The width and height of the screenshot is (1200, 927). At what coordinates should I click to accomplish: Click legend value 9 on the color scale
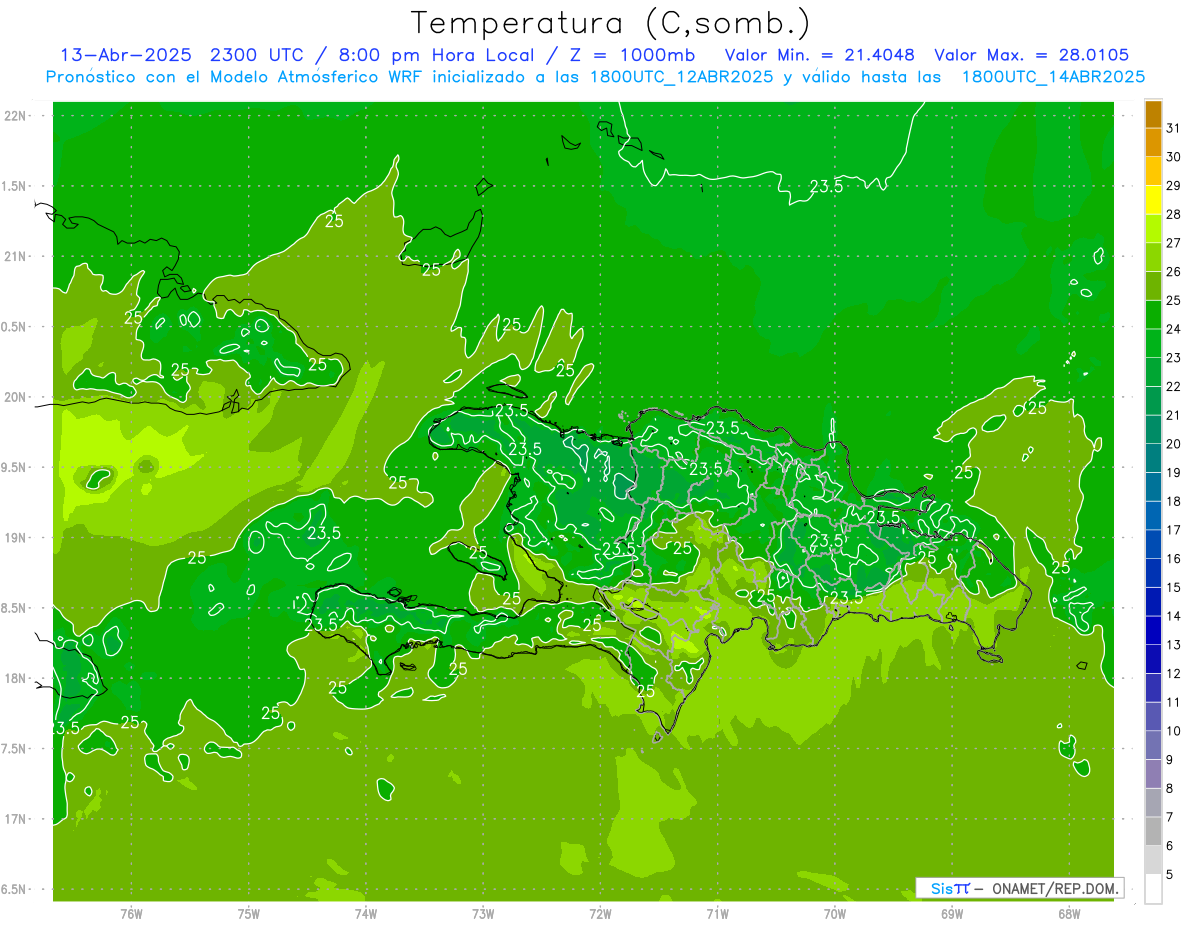pos(1170,760)
